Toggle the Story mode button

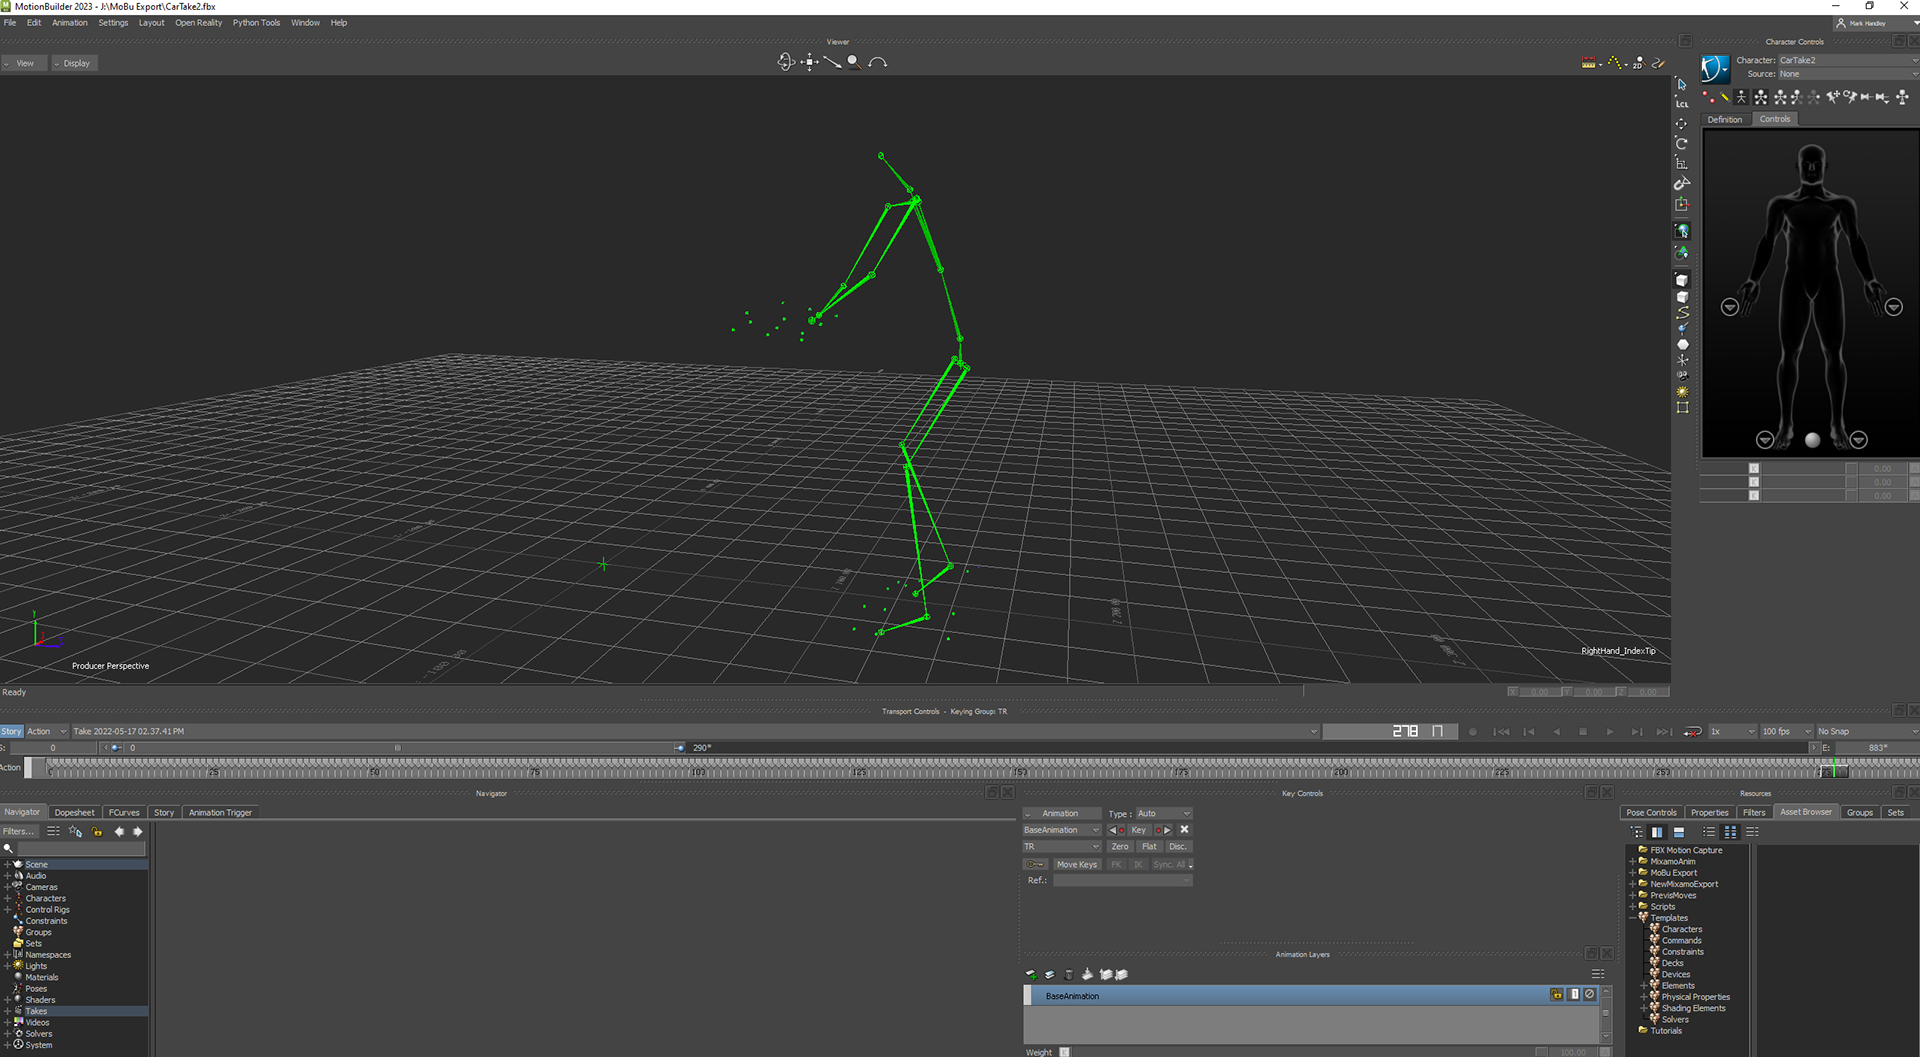pos(11,731)
